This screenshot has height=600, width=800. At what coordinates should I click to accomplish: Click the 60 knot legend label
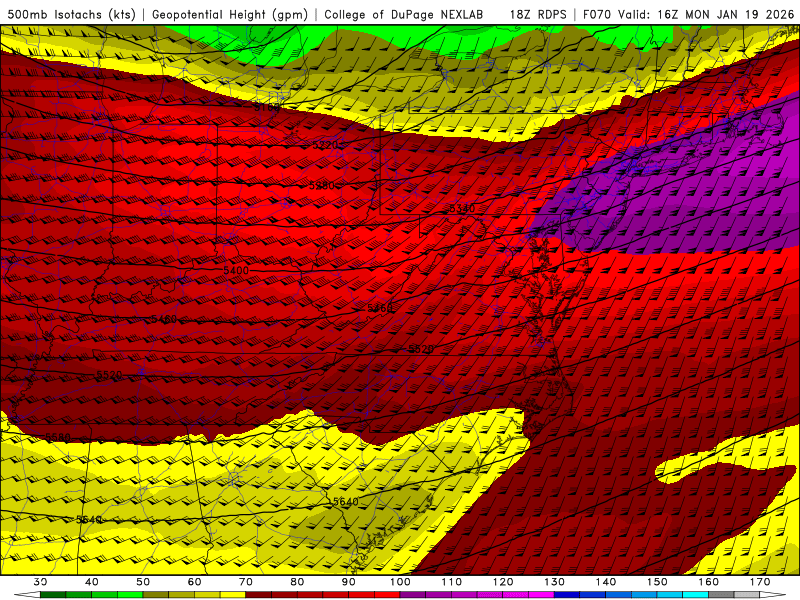tap(194, 582)
